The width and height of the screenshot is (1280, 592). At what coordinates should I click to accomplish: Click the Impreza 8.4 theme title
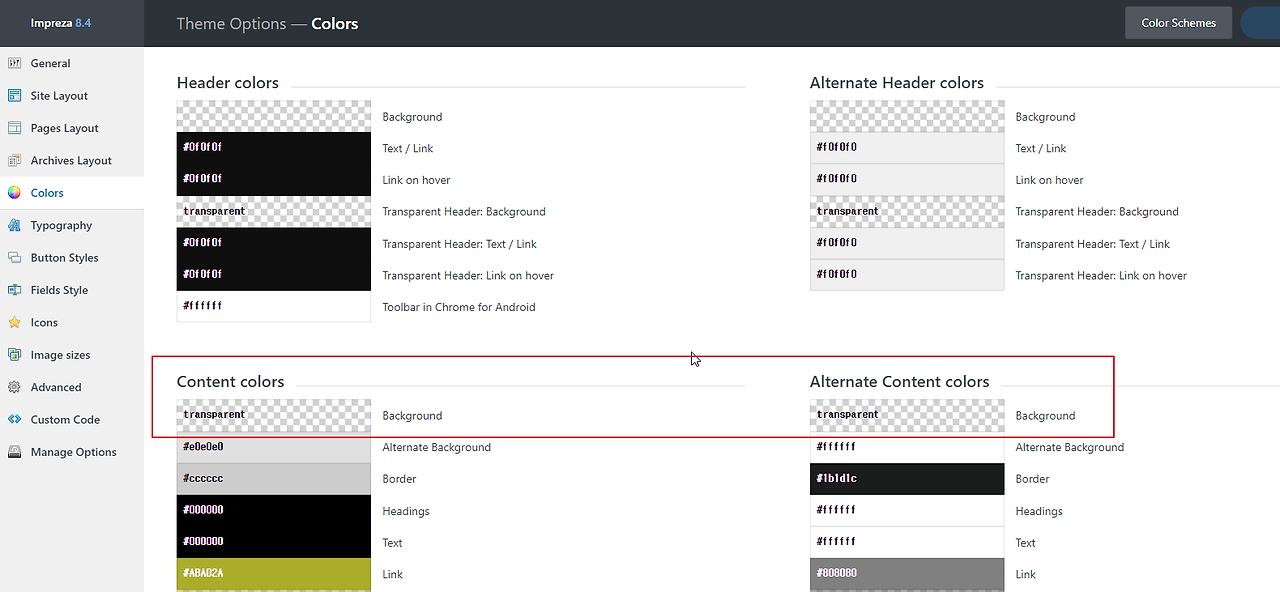point(61,23)
